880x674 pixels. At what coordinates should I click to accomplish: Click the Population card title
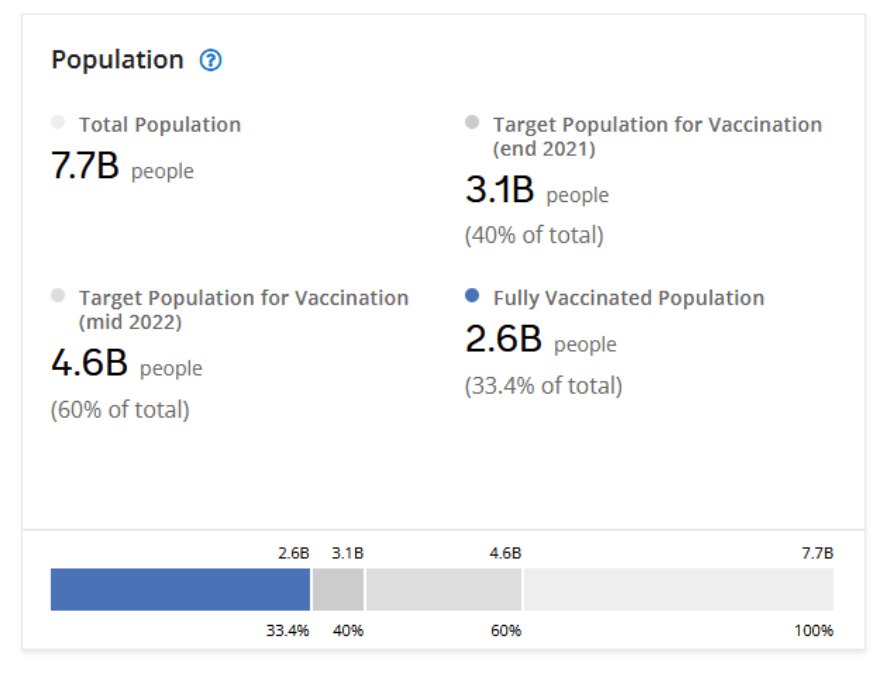tap(117, 60)
